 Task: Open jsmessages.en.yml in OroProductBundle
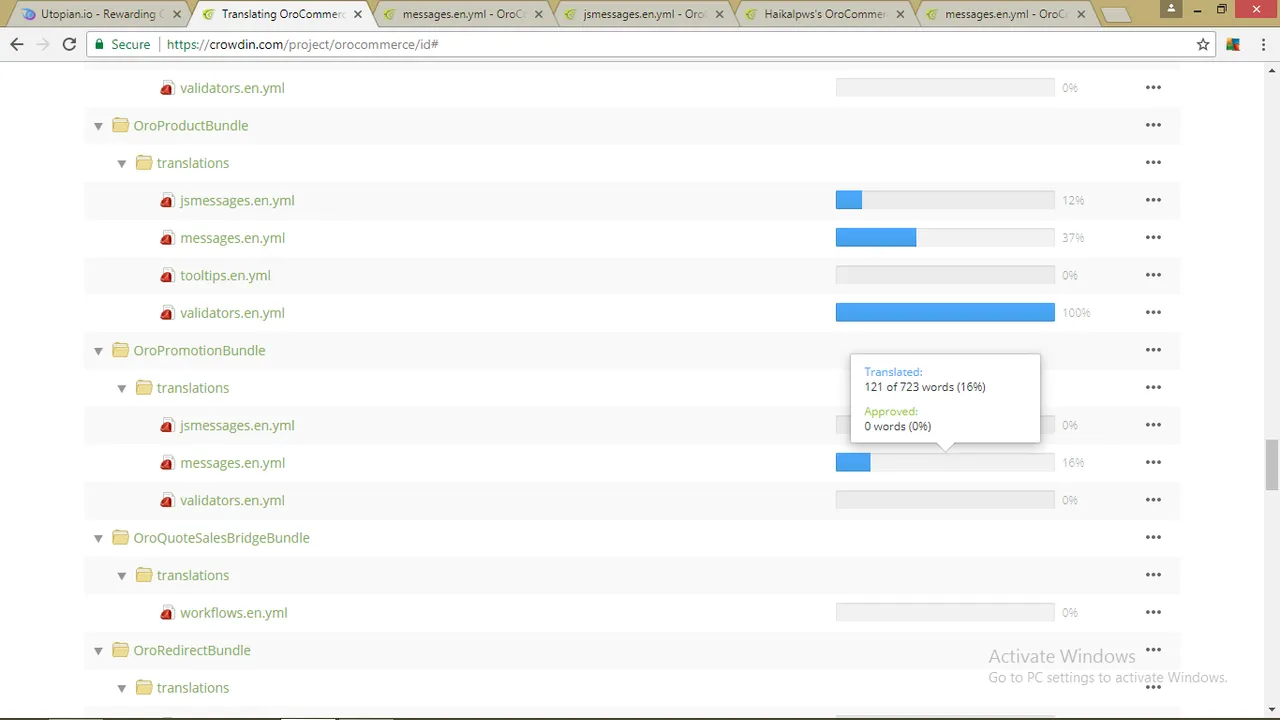click(x=237, y=200)
